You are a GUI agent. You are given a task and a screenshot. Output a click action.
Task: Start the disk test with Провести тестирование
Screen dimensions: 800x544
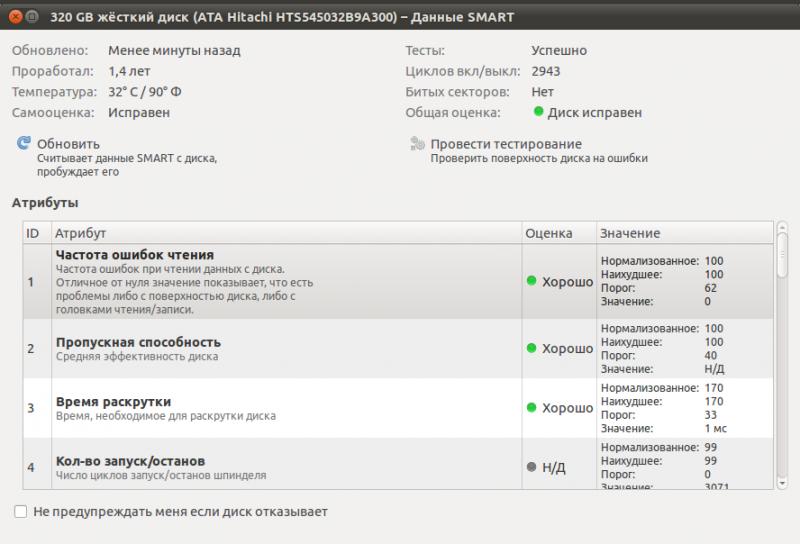tap(506, 144)
